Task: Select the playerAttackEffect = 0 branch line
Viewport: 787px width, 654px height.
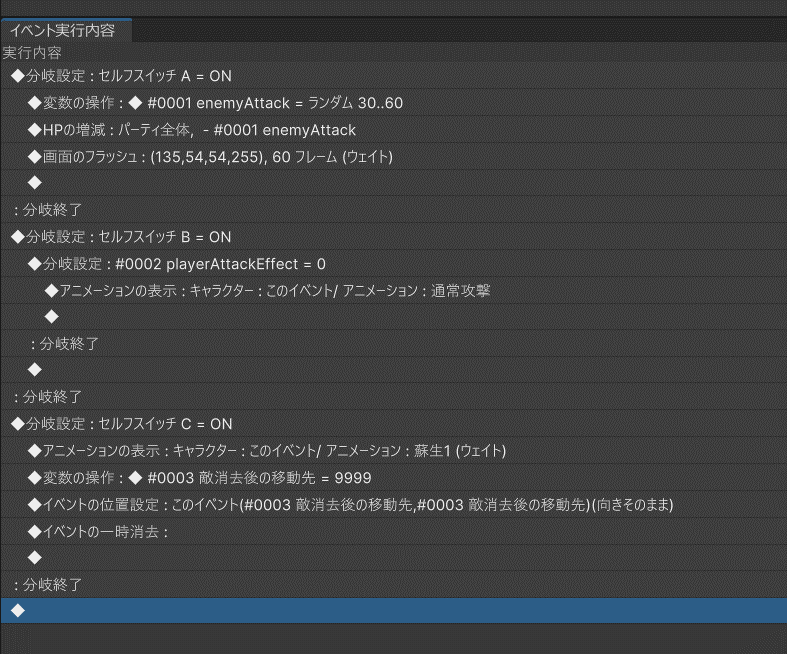Action: [177, 264]
